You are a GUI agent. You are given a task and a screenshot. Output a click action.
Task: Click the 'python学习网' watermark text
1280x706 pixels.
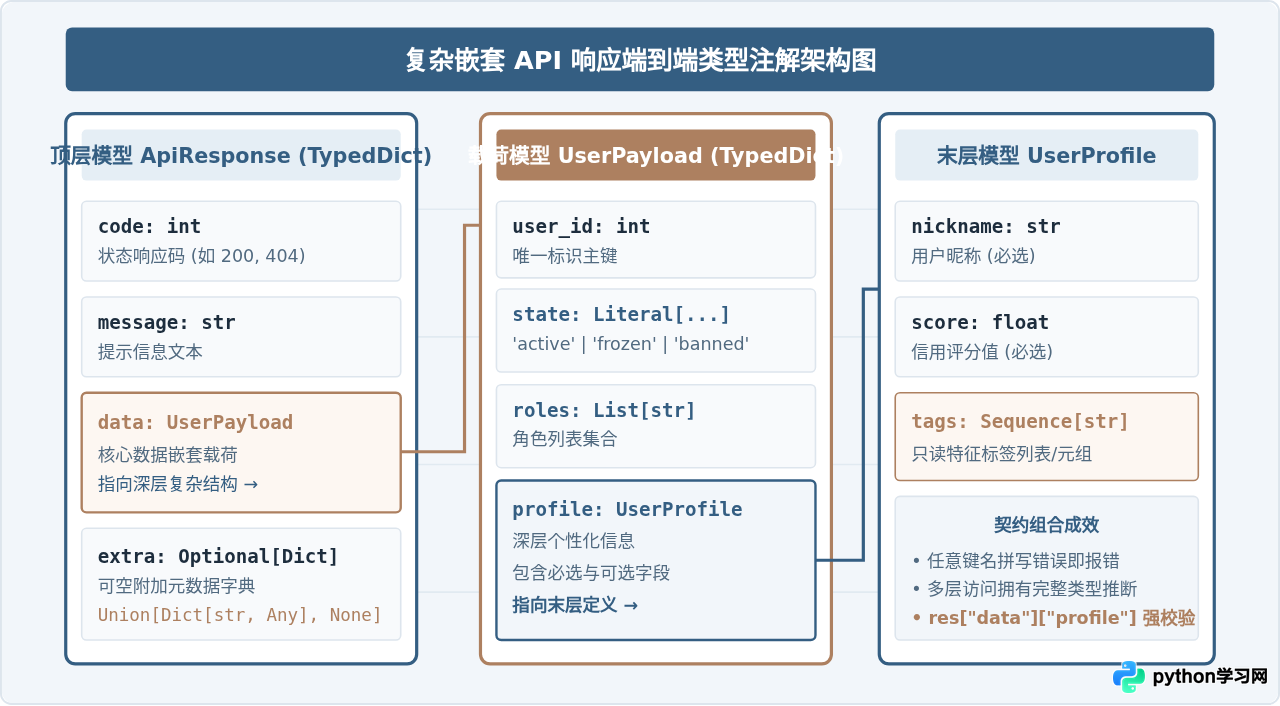pos(1210,677)
